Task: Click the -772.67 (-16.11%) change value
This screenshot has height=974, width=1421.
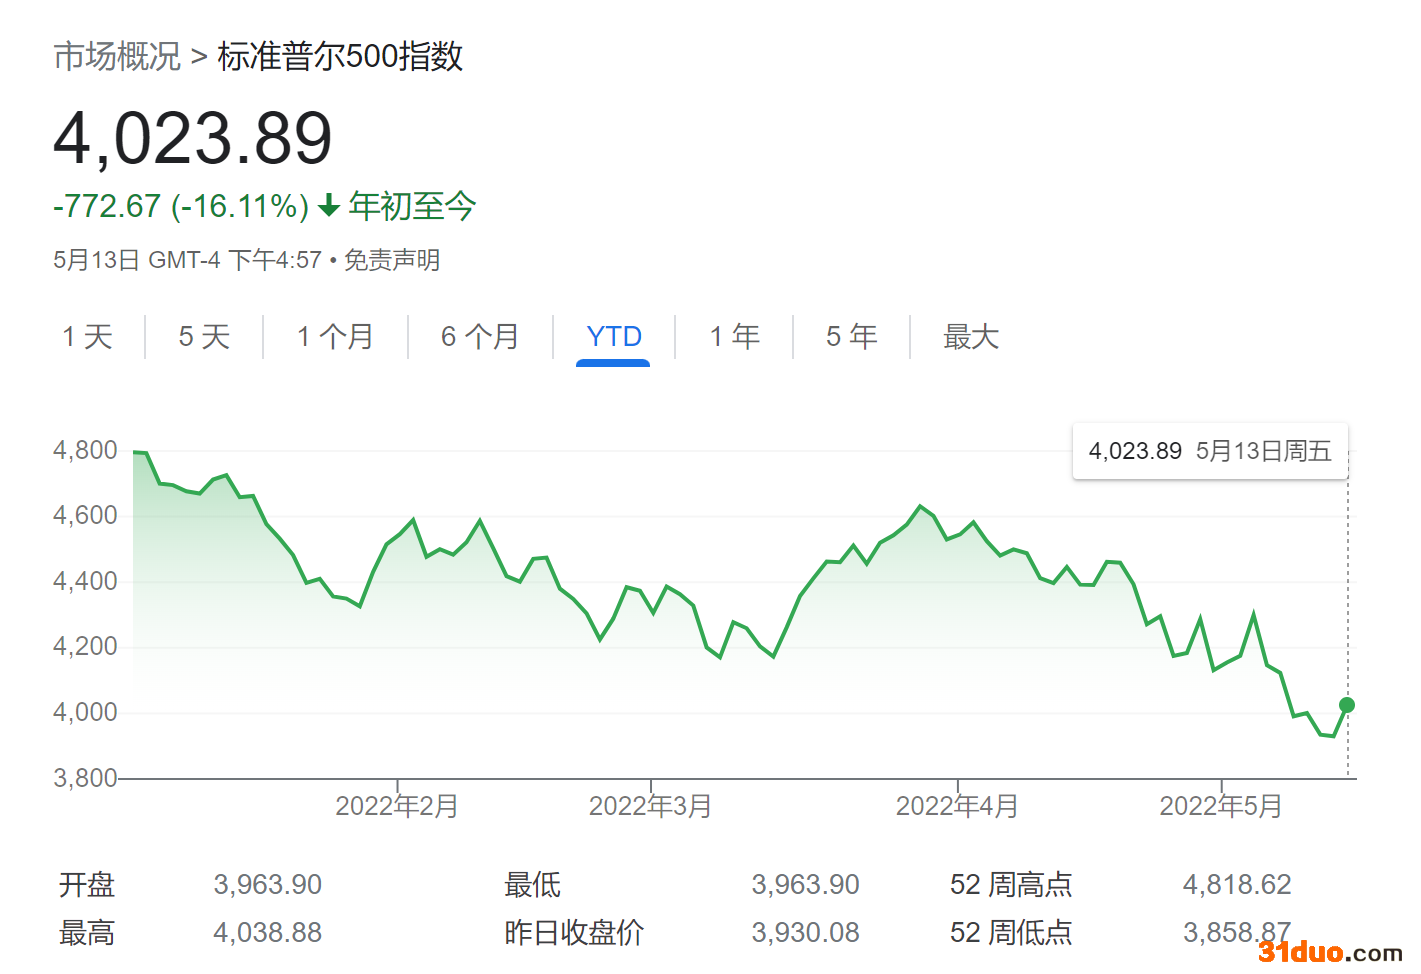Action: (x=181, y=207)
